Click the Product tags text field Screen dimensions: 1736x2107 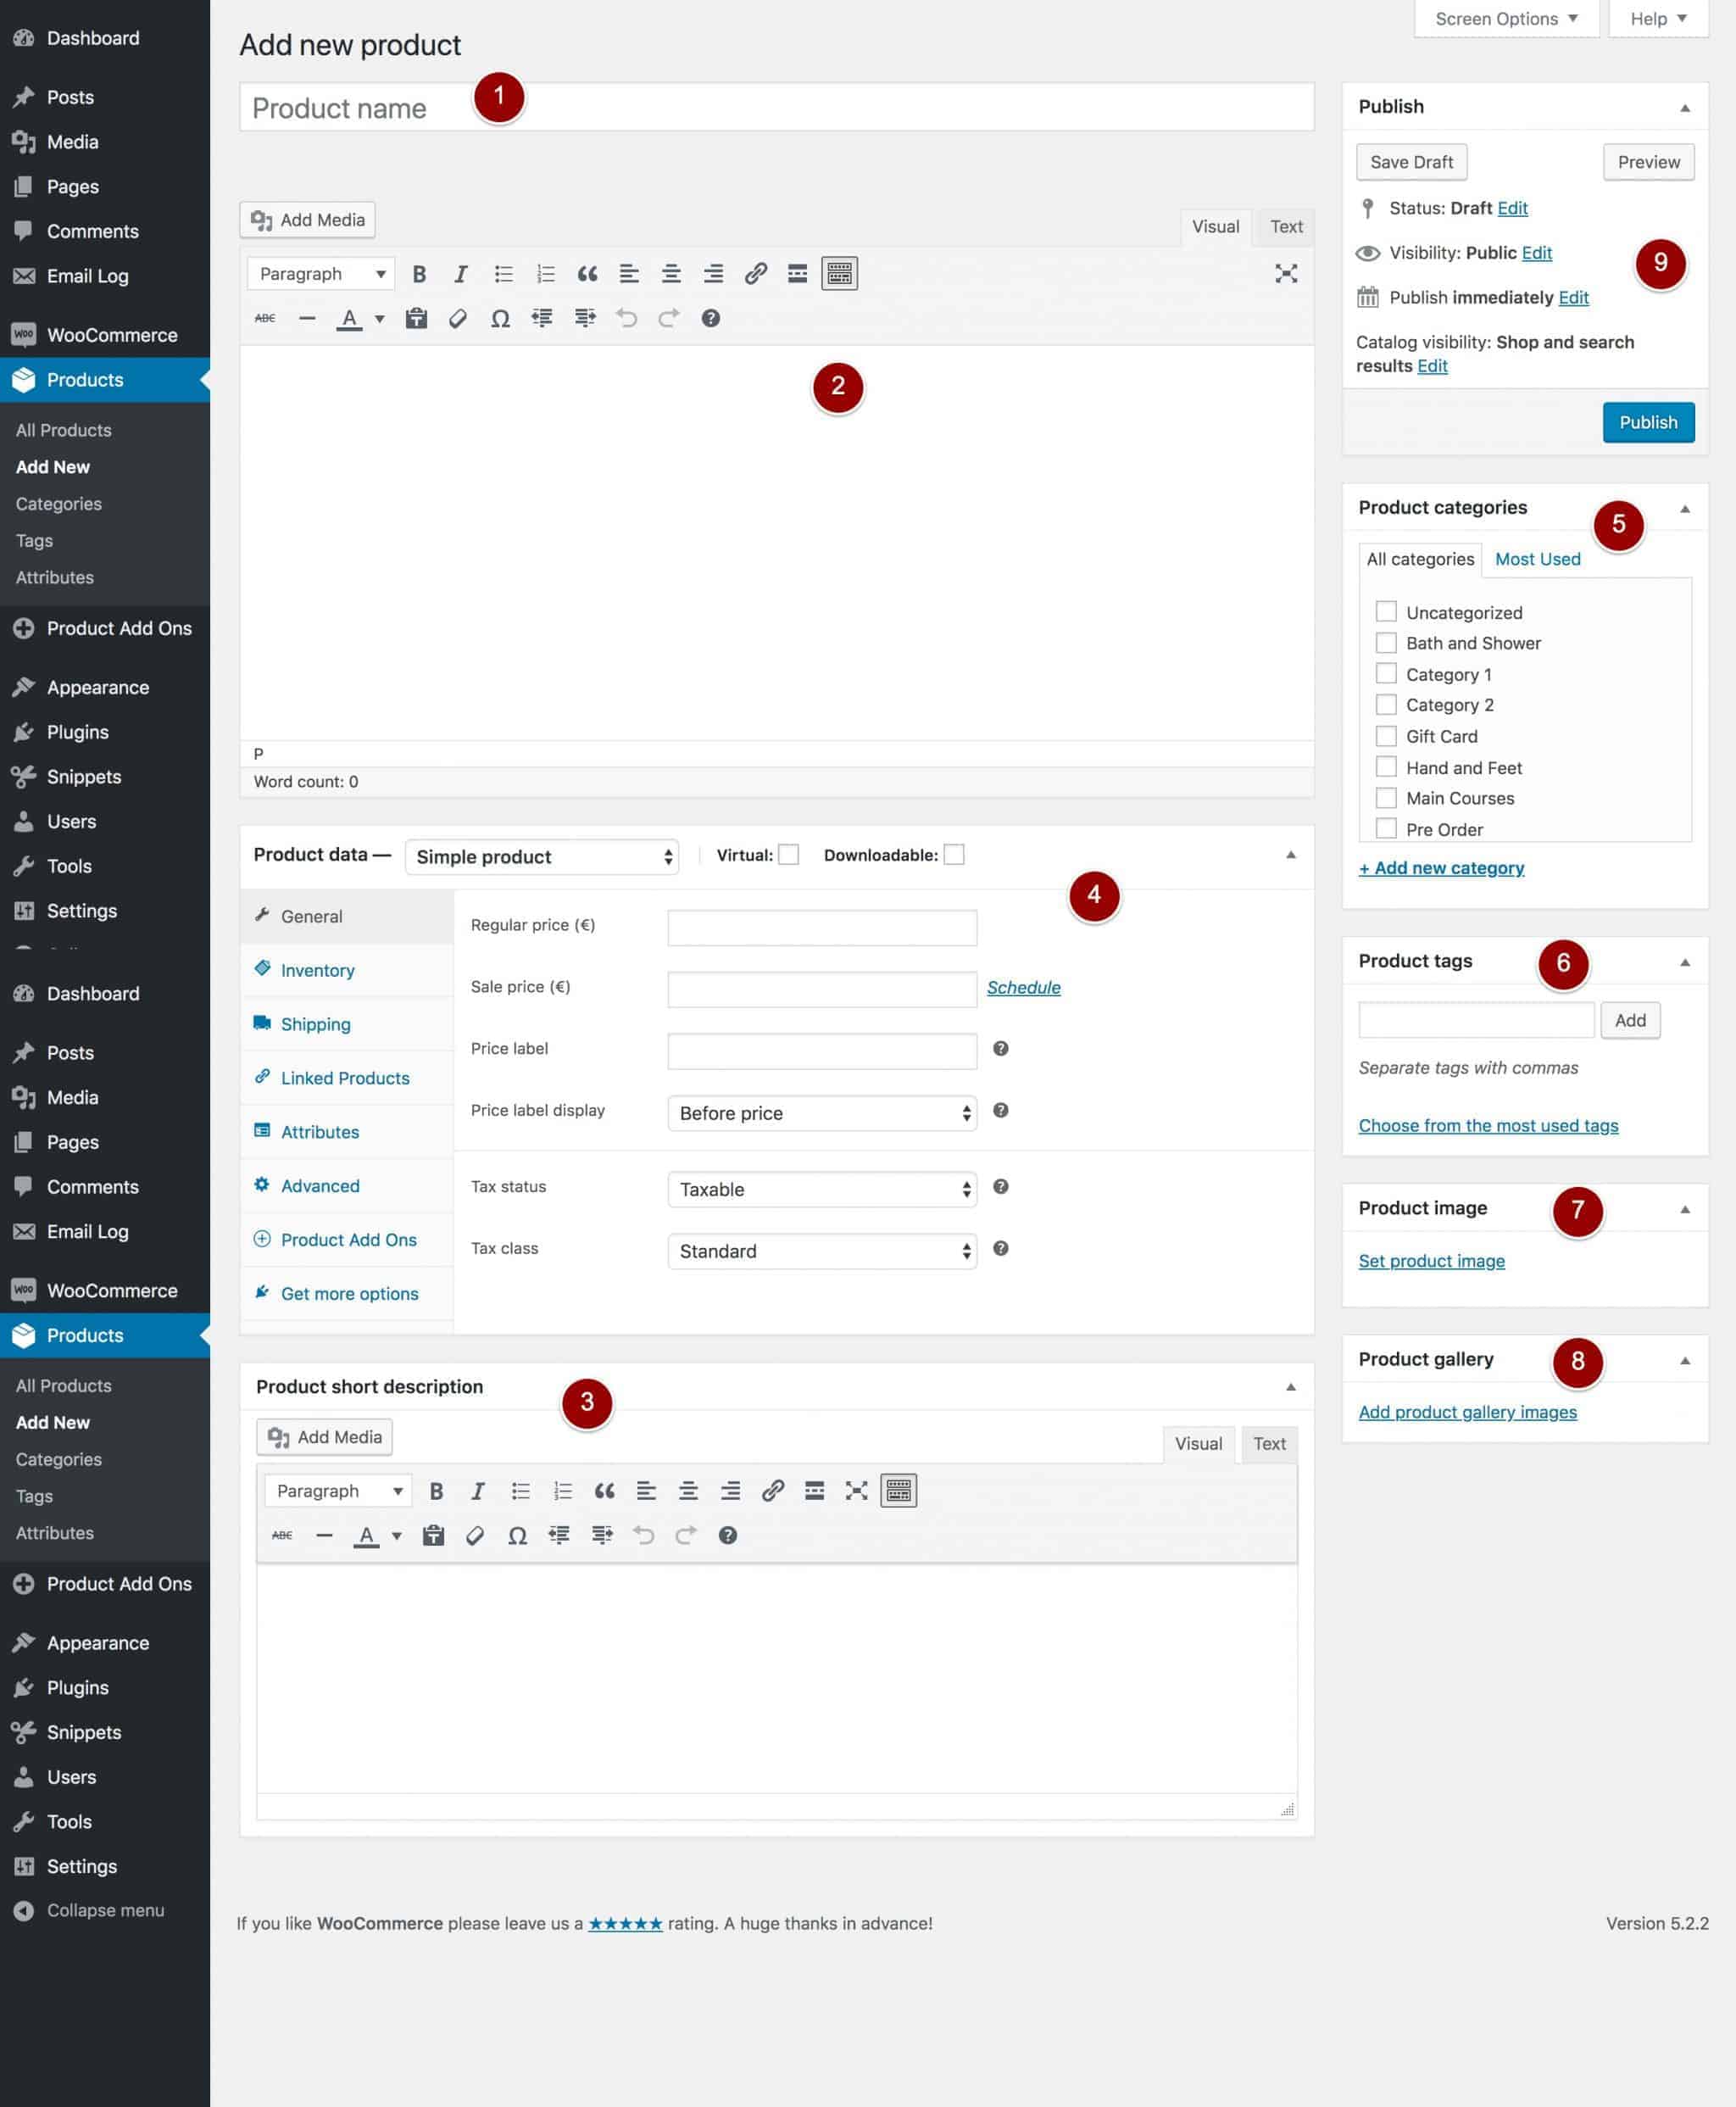[x=1476, y=1020]
